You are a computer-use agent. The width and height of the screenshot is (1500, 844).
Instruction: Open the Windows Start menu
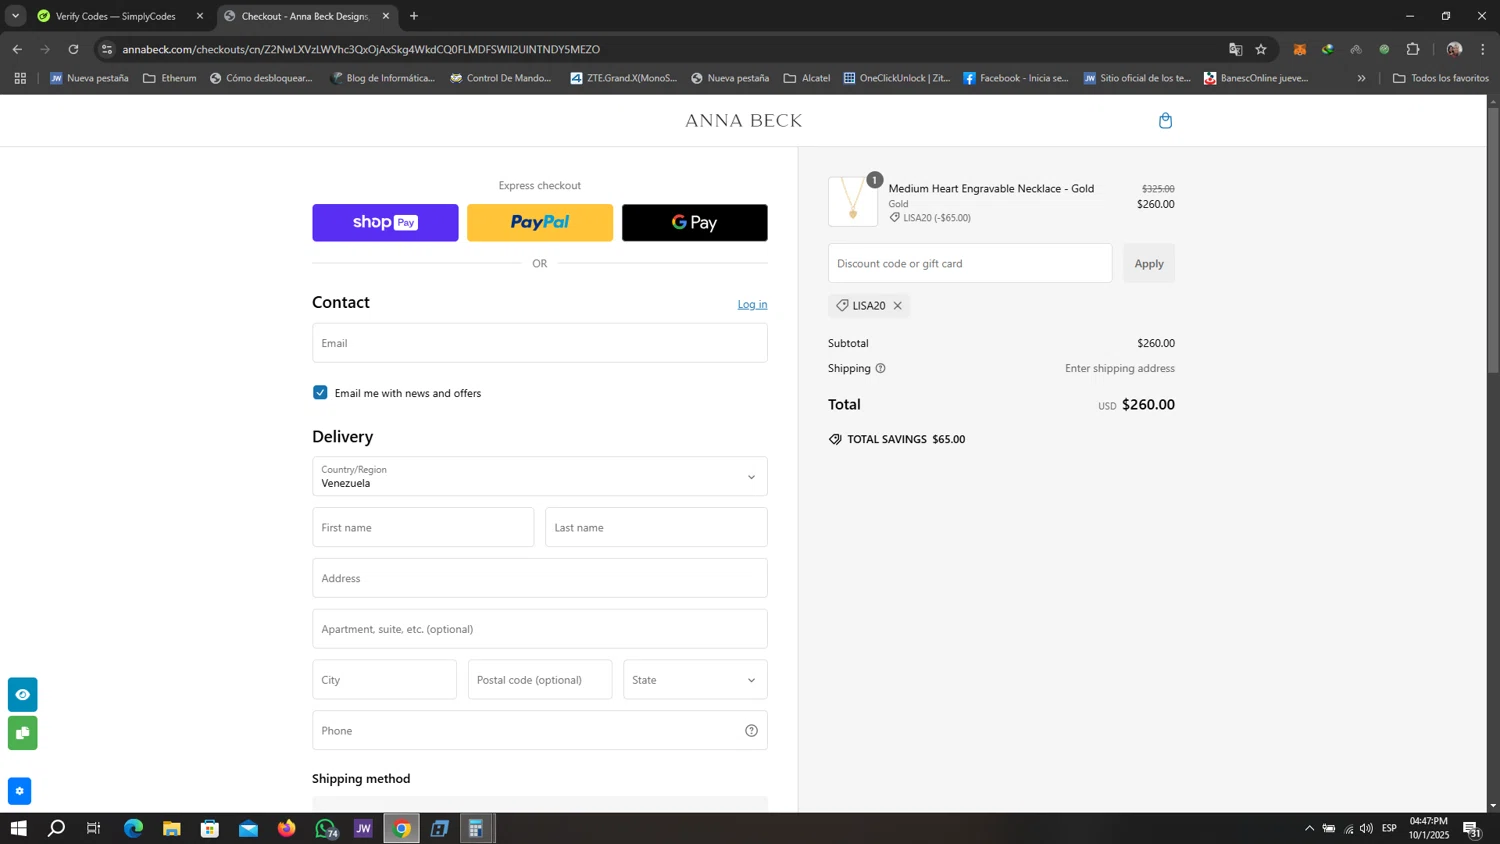pyautogui.click(x=18, y=829)
